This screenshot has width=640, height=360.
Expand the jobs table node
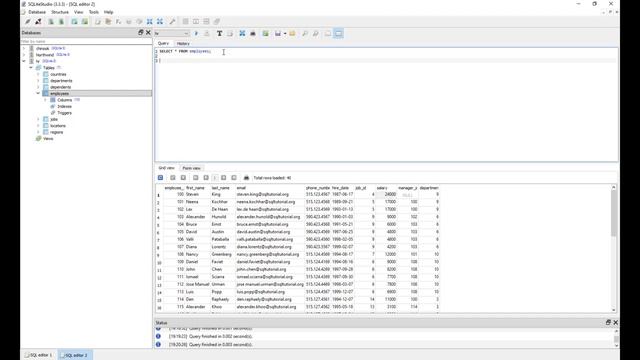pos(38,119)
